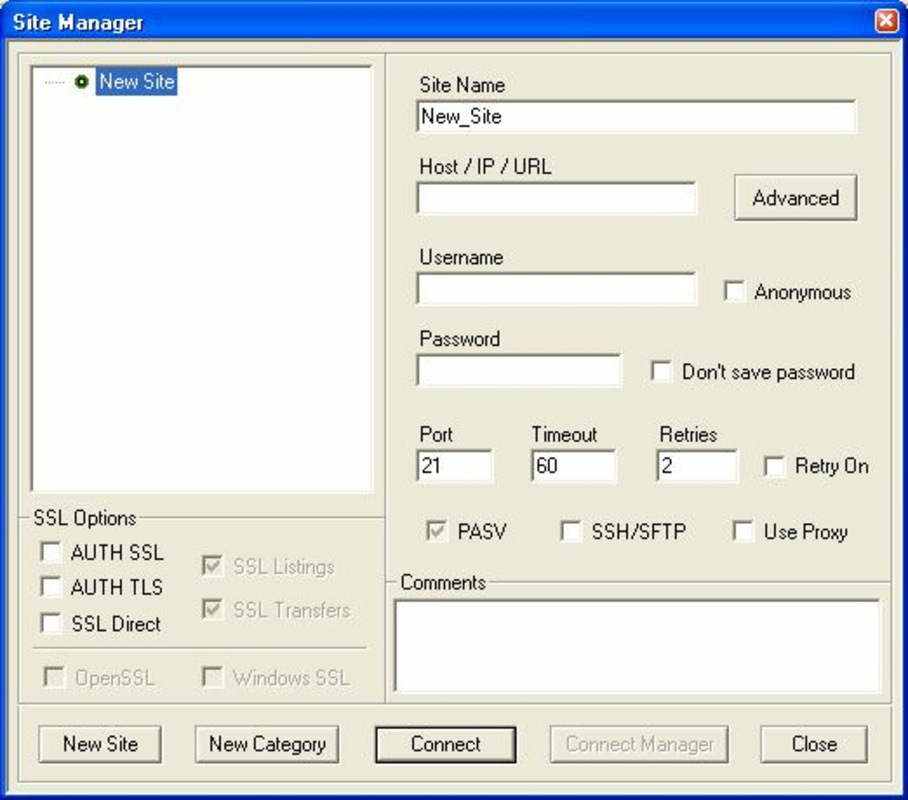Screen dimensions: 908x800
Task: Hit the Connect button
Action: tap(446, 744)
